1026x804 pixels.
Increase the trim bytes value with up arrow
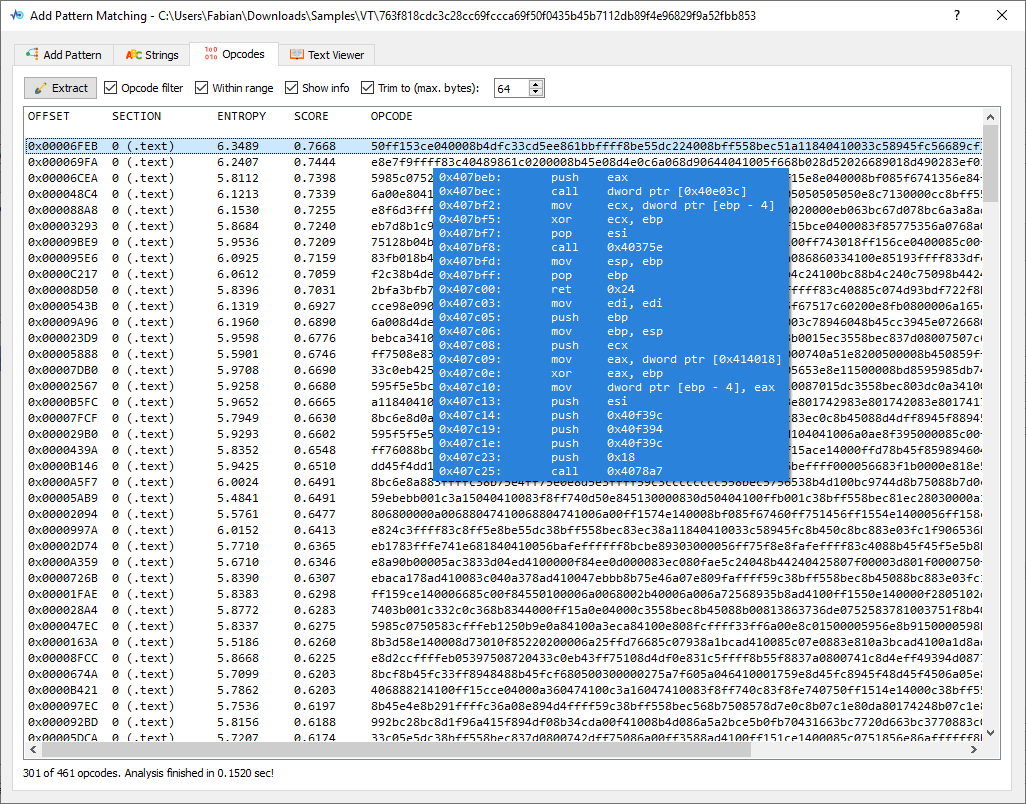coord(536,84)
